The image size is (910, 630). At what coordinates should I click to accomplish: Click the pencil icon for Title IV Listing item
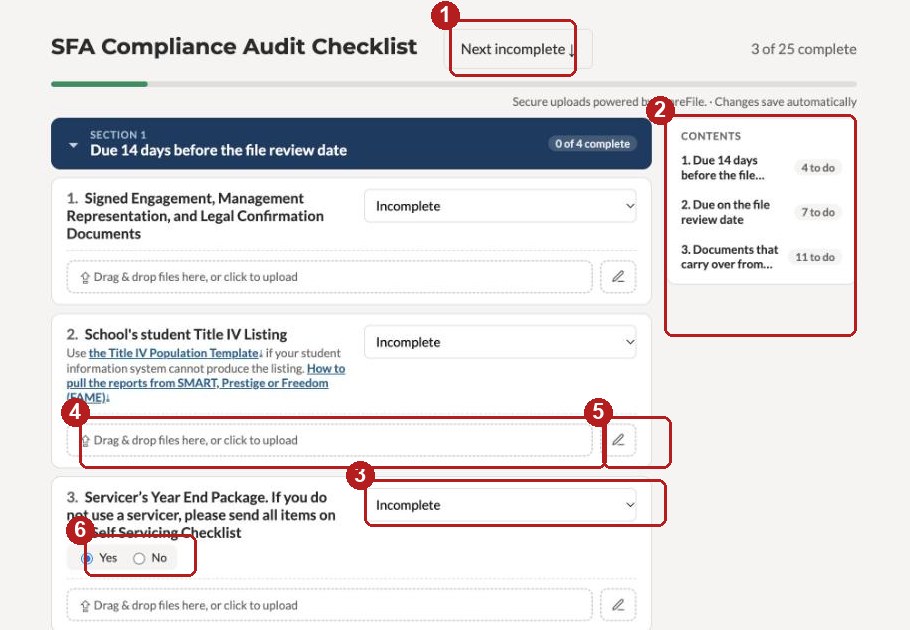618,440
